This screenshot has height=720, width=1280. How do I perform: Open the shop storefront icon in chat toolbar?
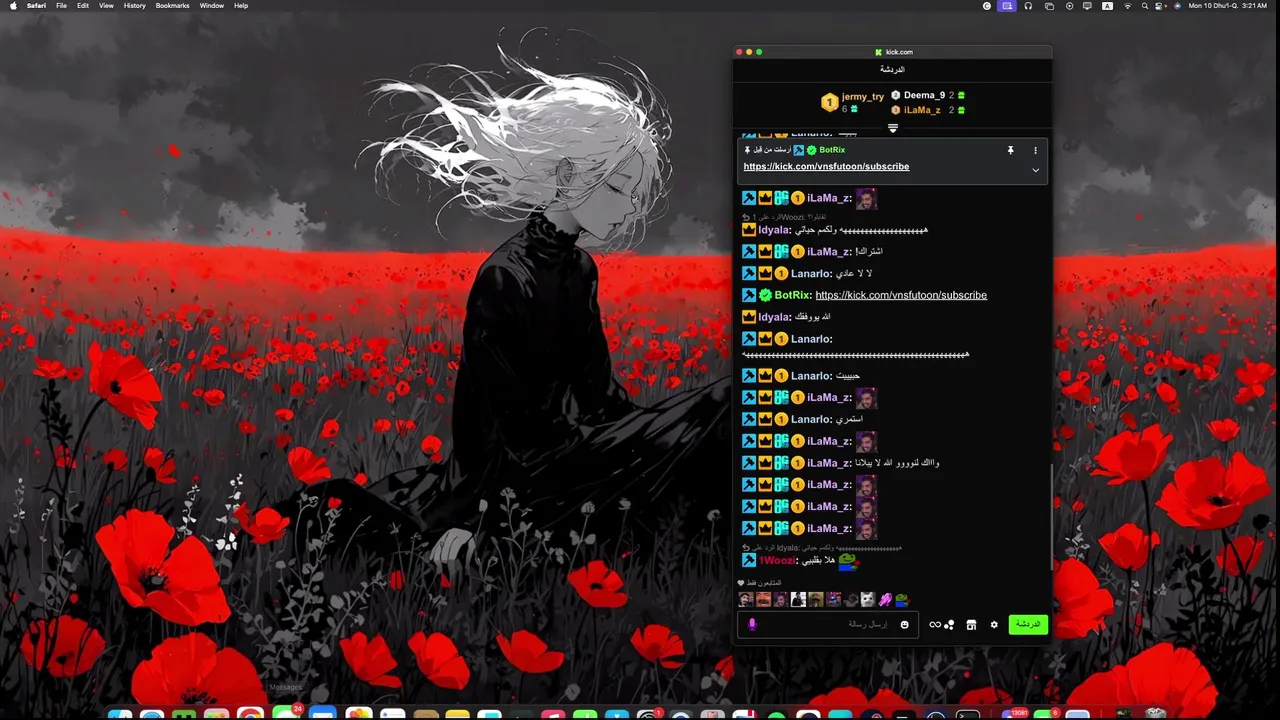coord(971,625)
